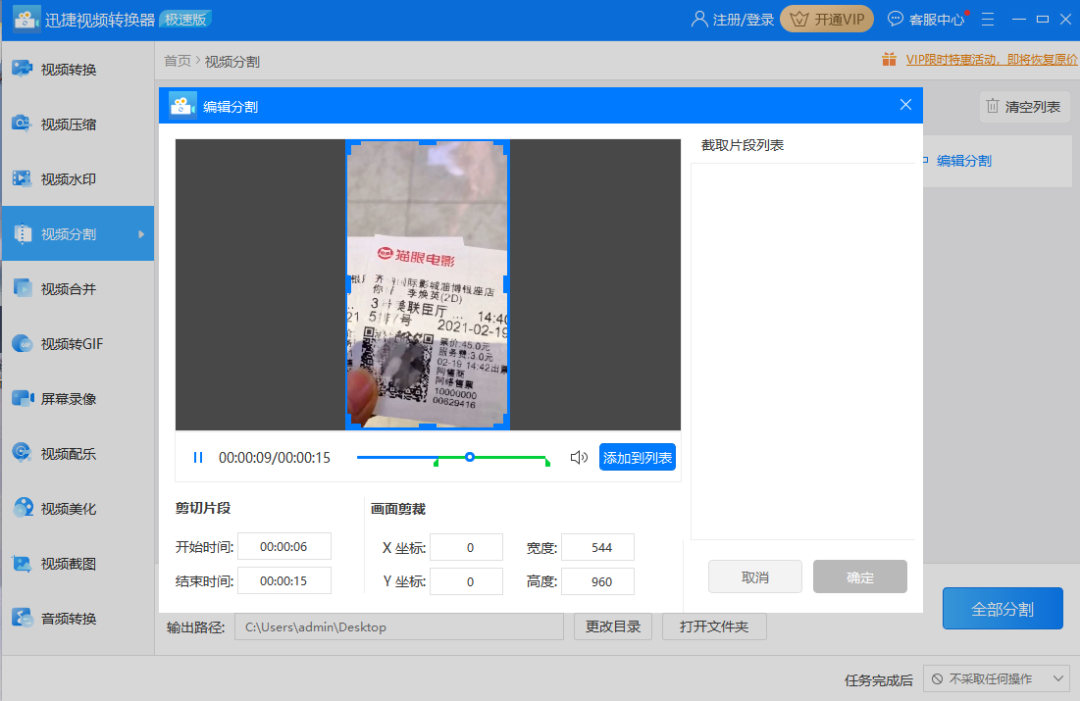This screenshot has width=1080, height=701.
Task: Click the 宽度 value field
Action: coord(598,547)
